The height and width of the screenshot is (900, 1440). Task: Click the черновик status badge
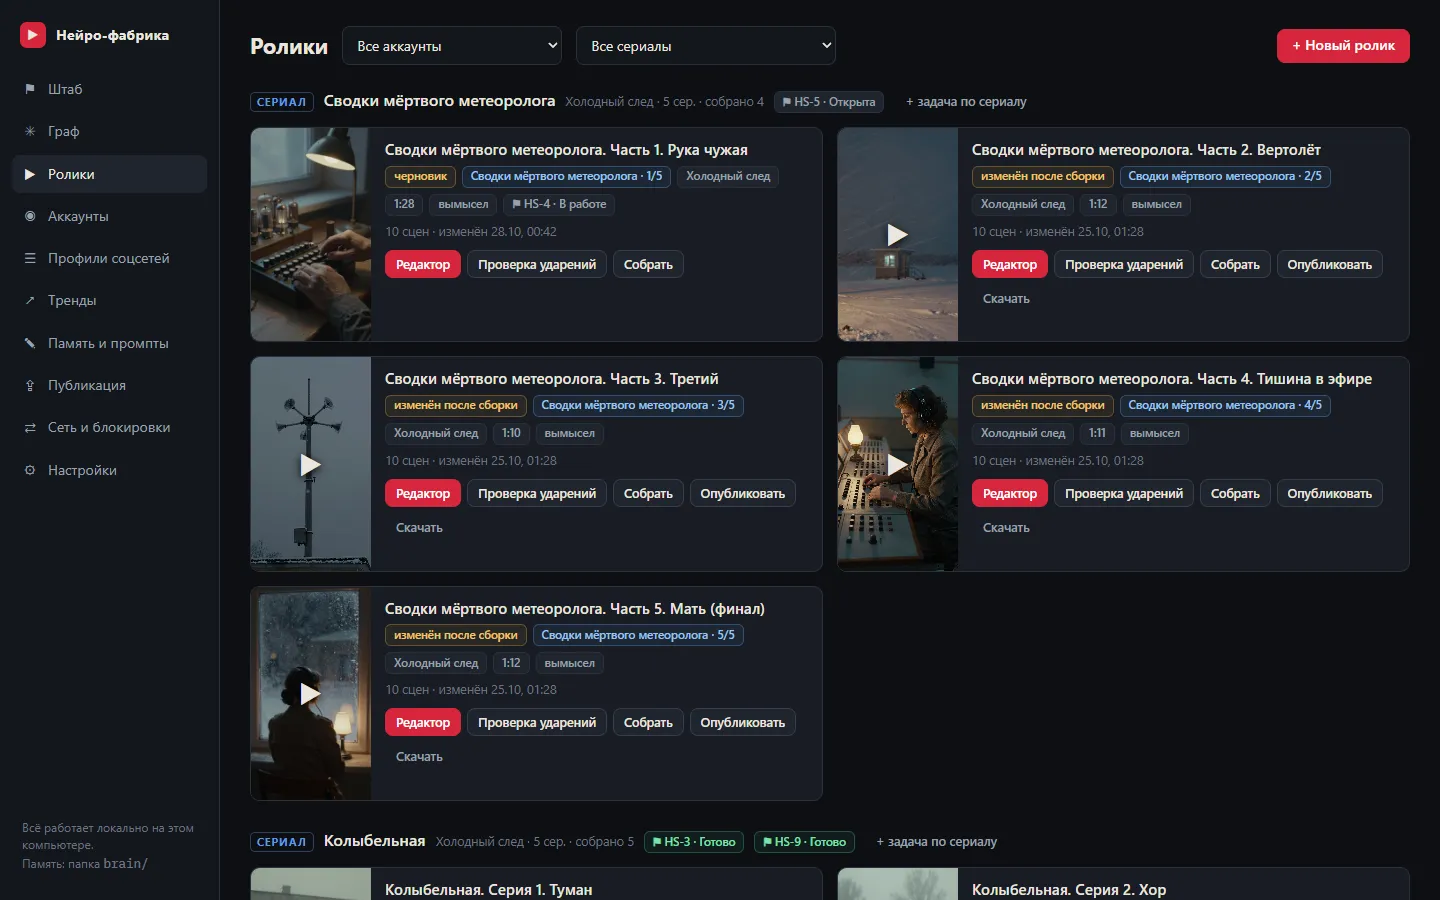420,176
